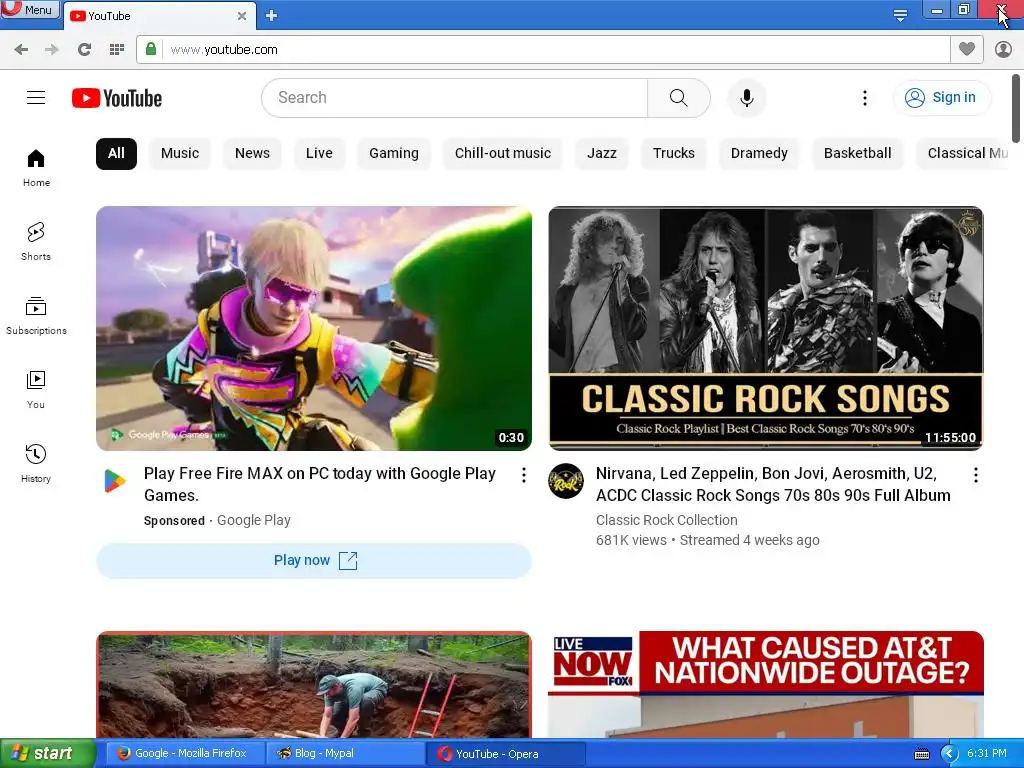
Task: Click the keyboard icon in system tray
Action: 921,754
